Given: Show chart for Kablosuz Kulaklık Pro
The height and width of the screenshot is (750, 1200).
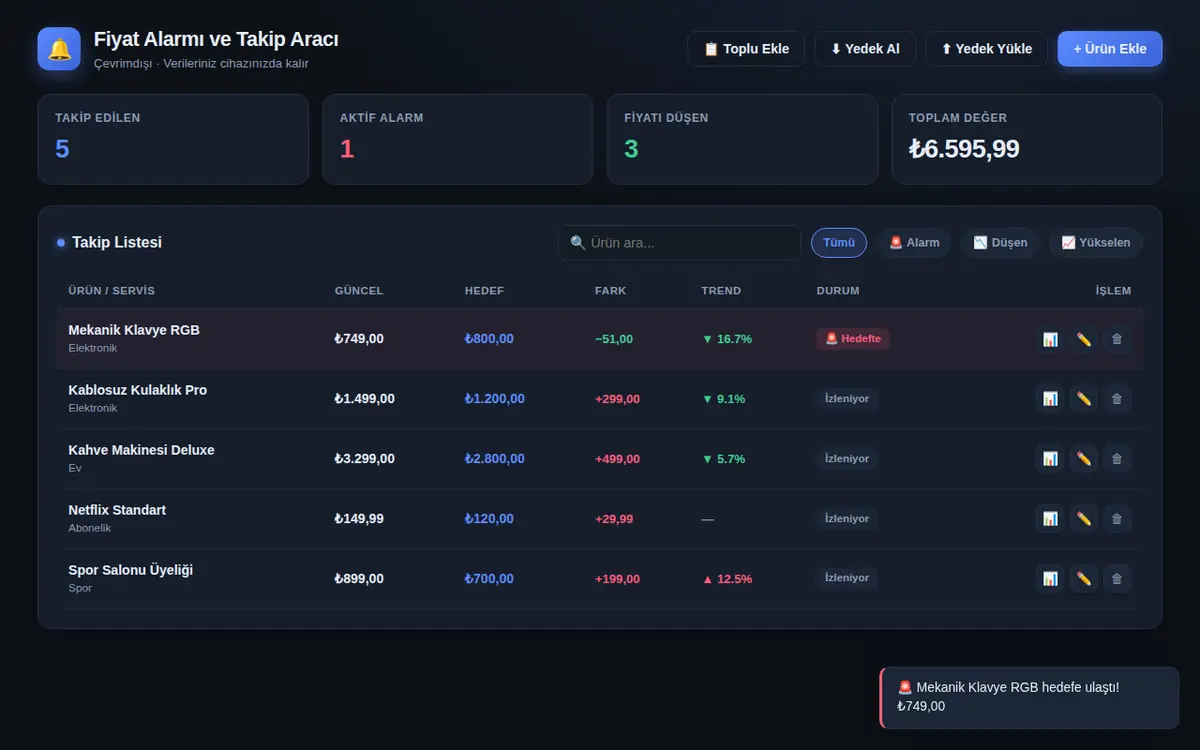Looking at the screenshot, I should (1050, 399).
